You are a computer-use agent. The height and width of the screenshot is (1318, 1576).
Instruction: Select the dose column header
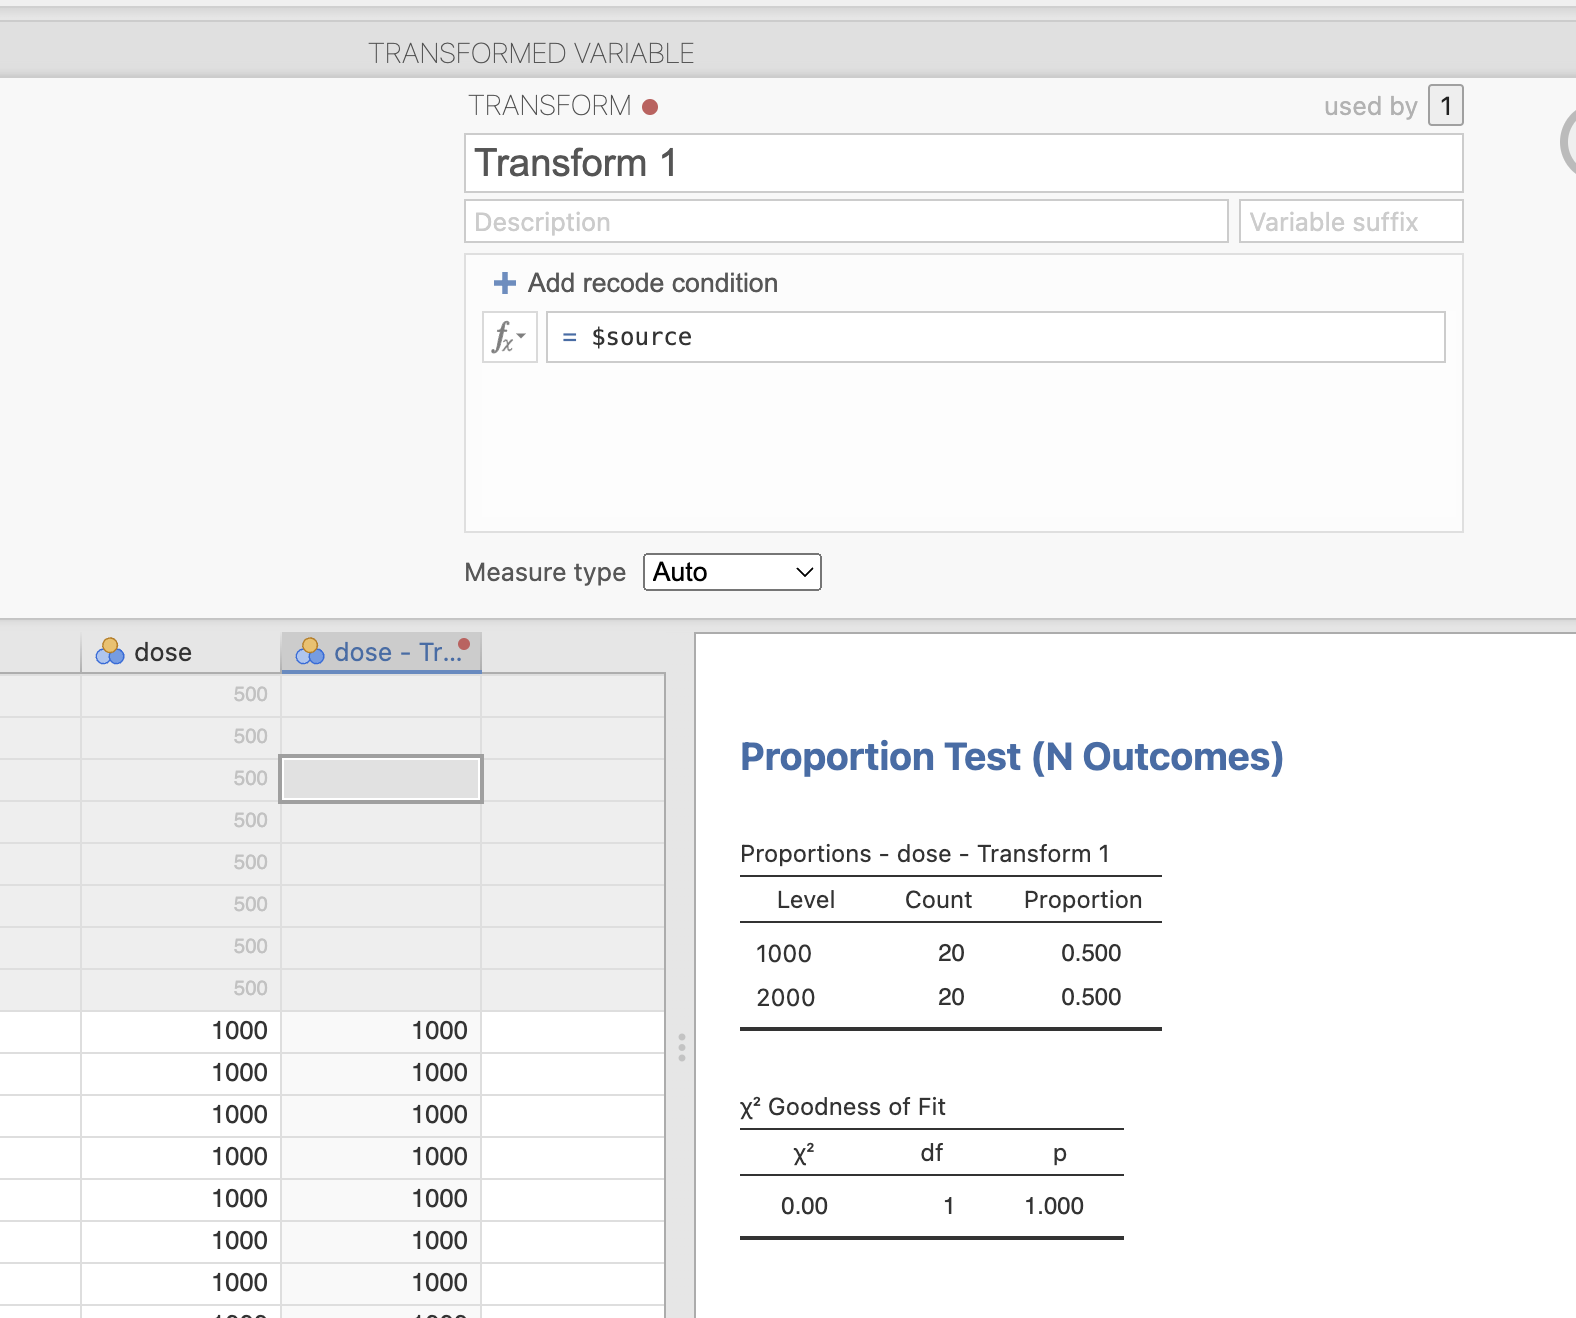180,652
